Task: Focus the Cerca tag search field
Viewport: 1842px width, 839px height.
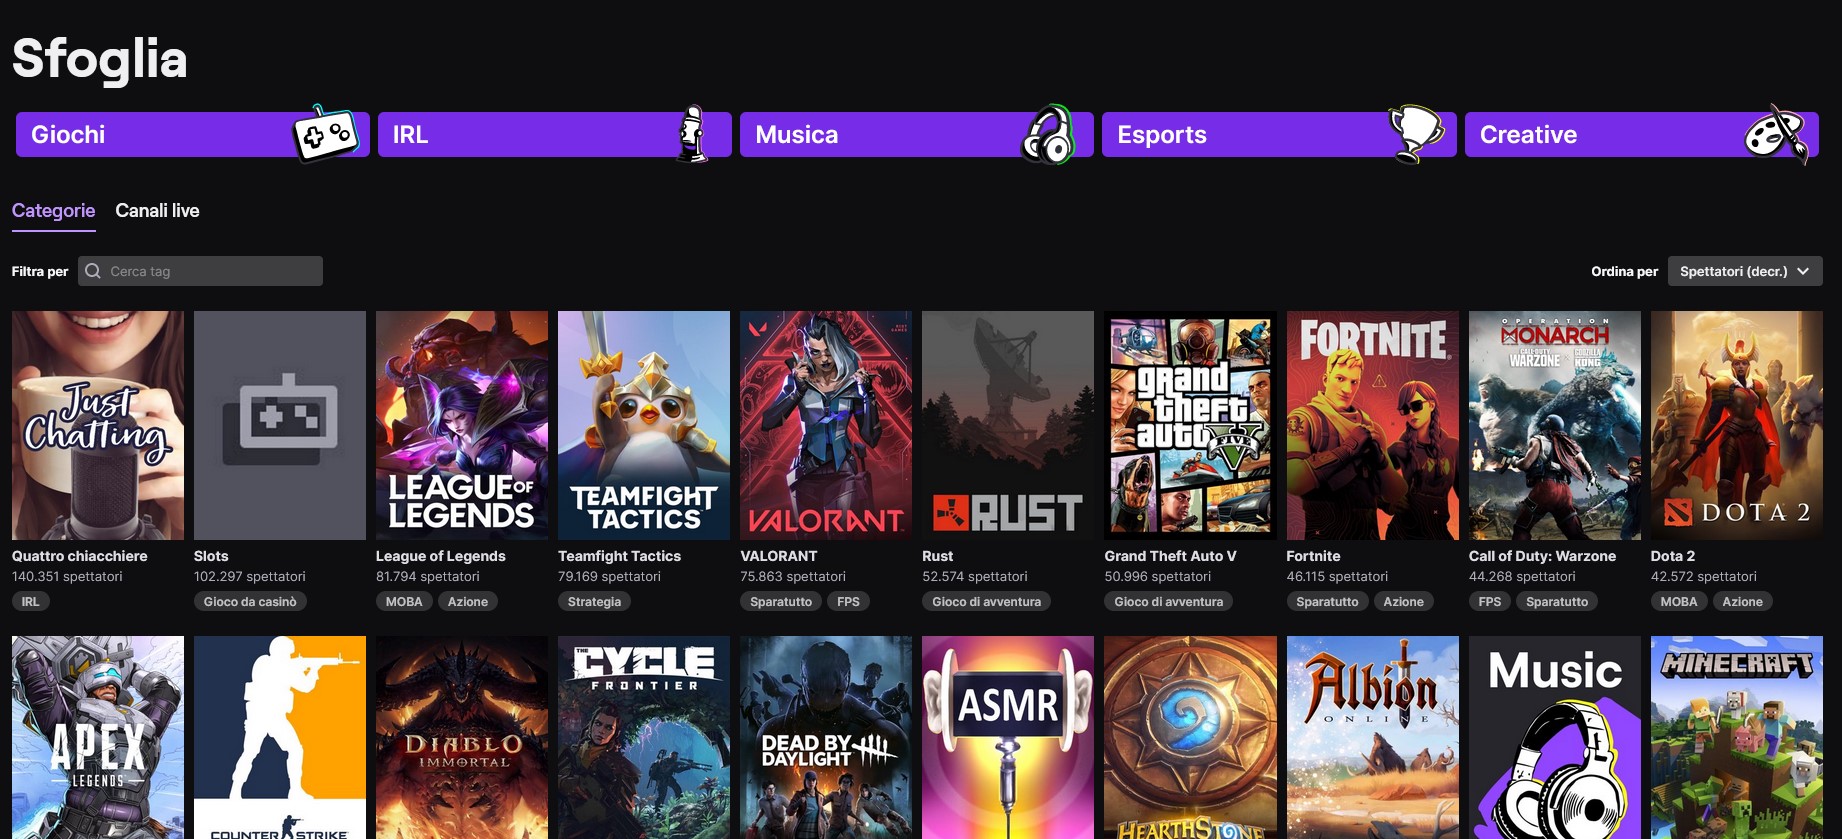Action: coord(200,271)
